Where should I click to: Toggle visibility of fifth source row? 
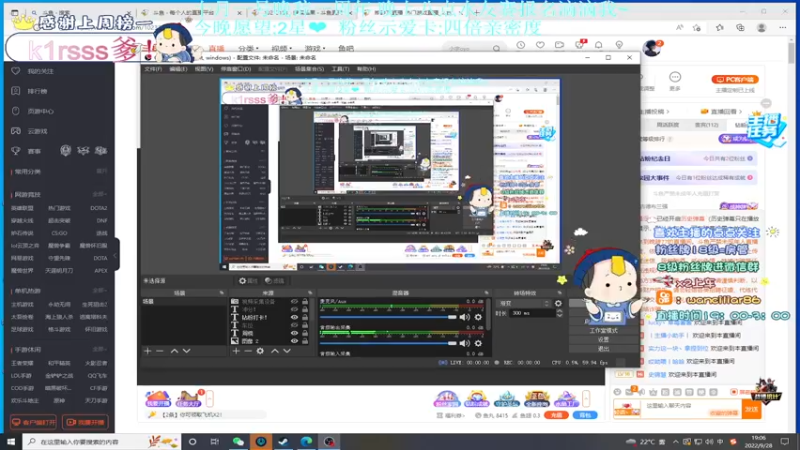[294, 333]
